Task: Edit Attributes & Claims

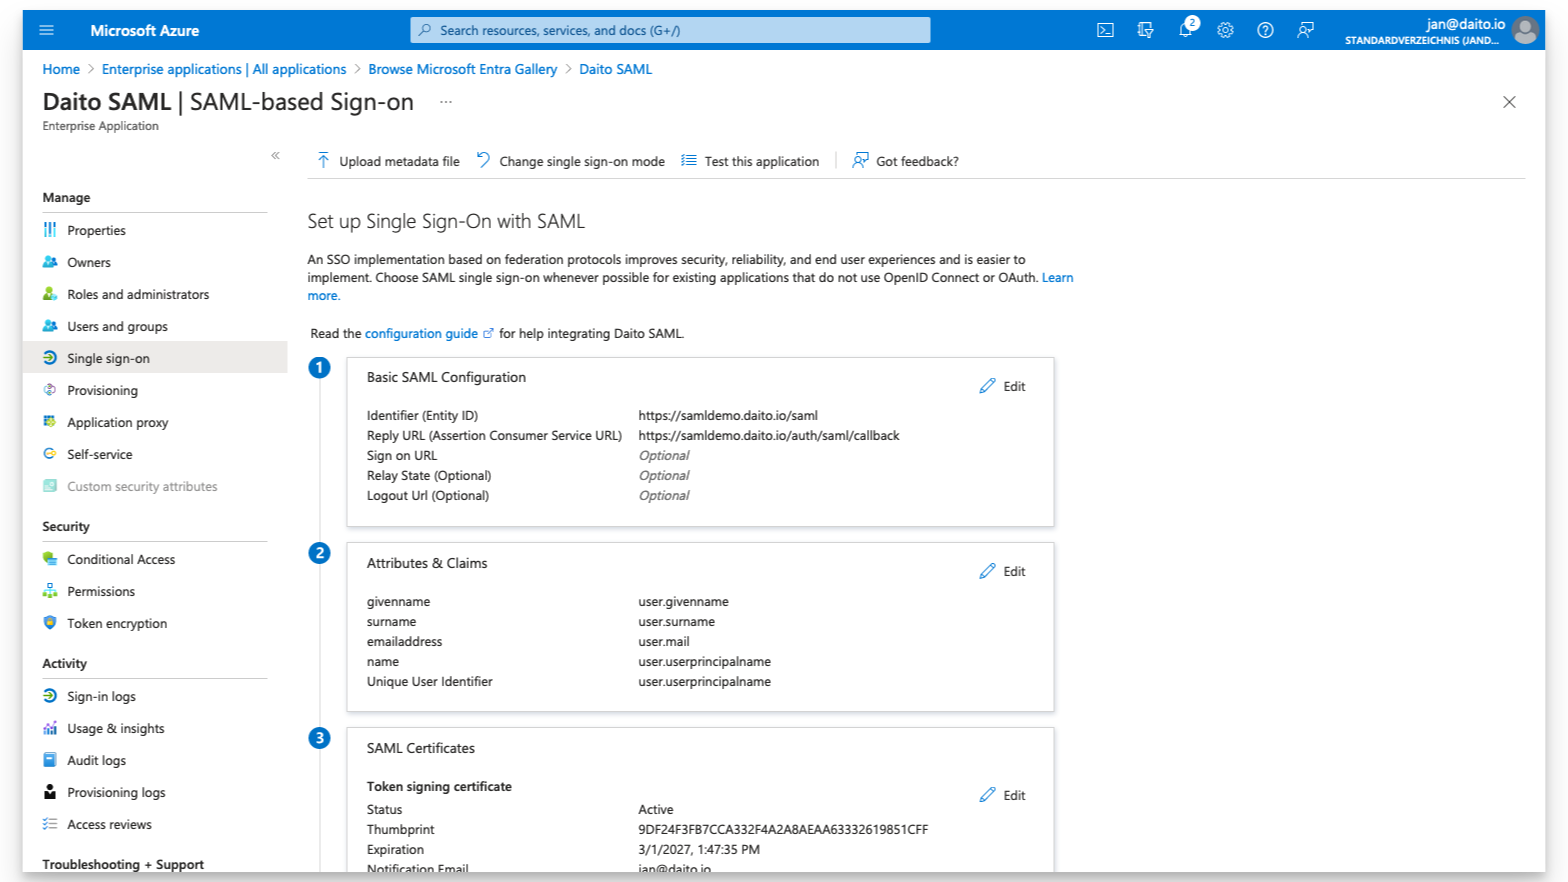Action: [x=1002, y=571]
